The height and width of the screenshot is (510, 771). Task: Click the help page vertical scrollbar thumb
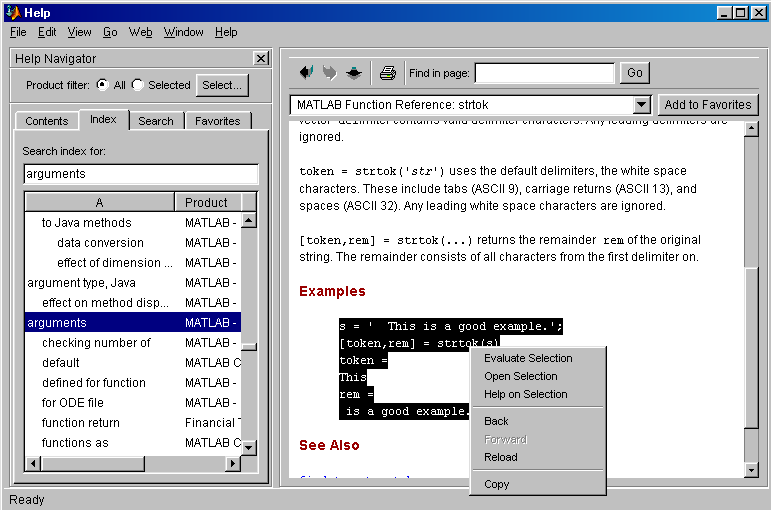click(751, 348)
